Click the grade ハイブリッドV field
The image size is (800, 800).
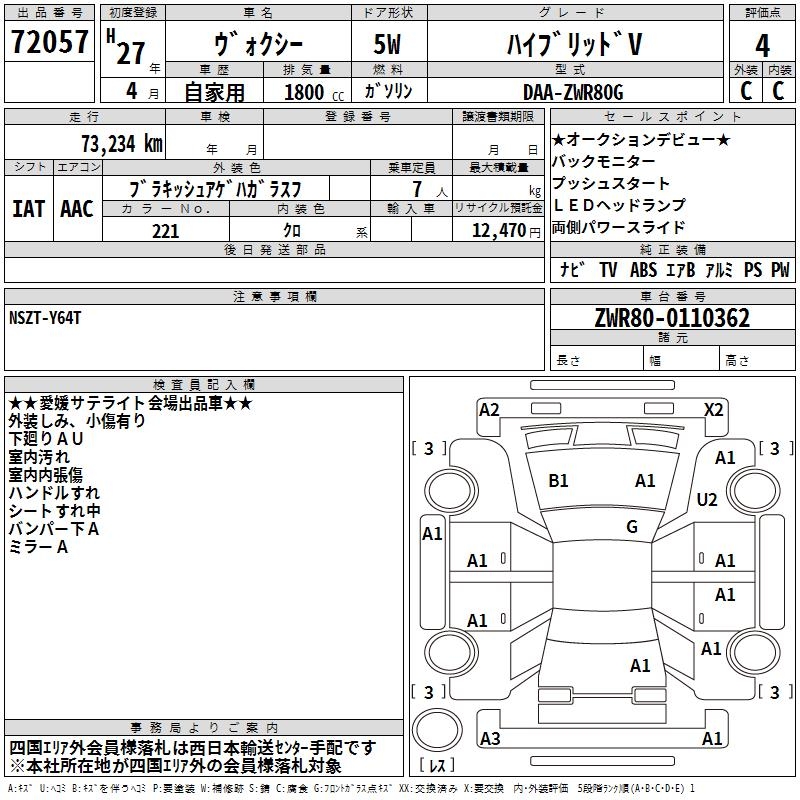[571, 45]
